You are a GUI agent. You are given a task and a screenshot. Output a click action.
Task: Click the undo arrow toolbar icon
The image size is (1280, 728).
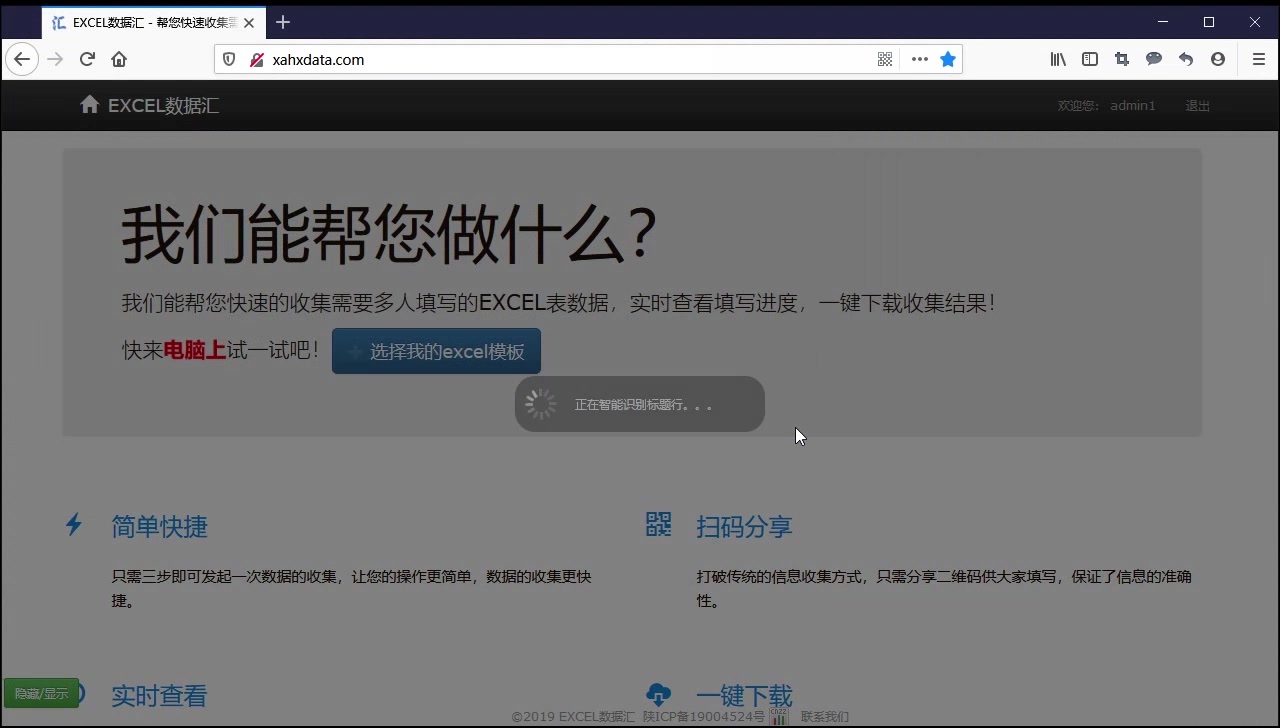click(x=1186, y=59)
